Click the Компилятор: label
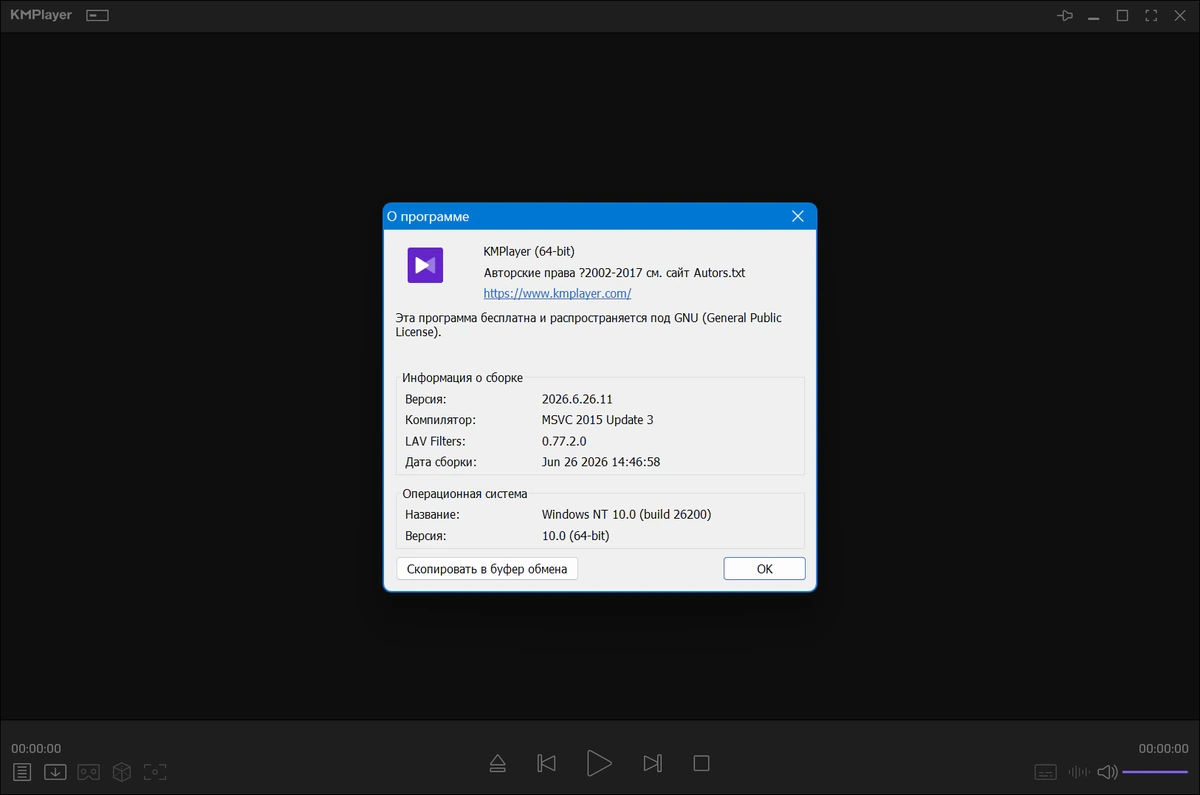 point(441,420)
